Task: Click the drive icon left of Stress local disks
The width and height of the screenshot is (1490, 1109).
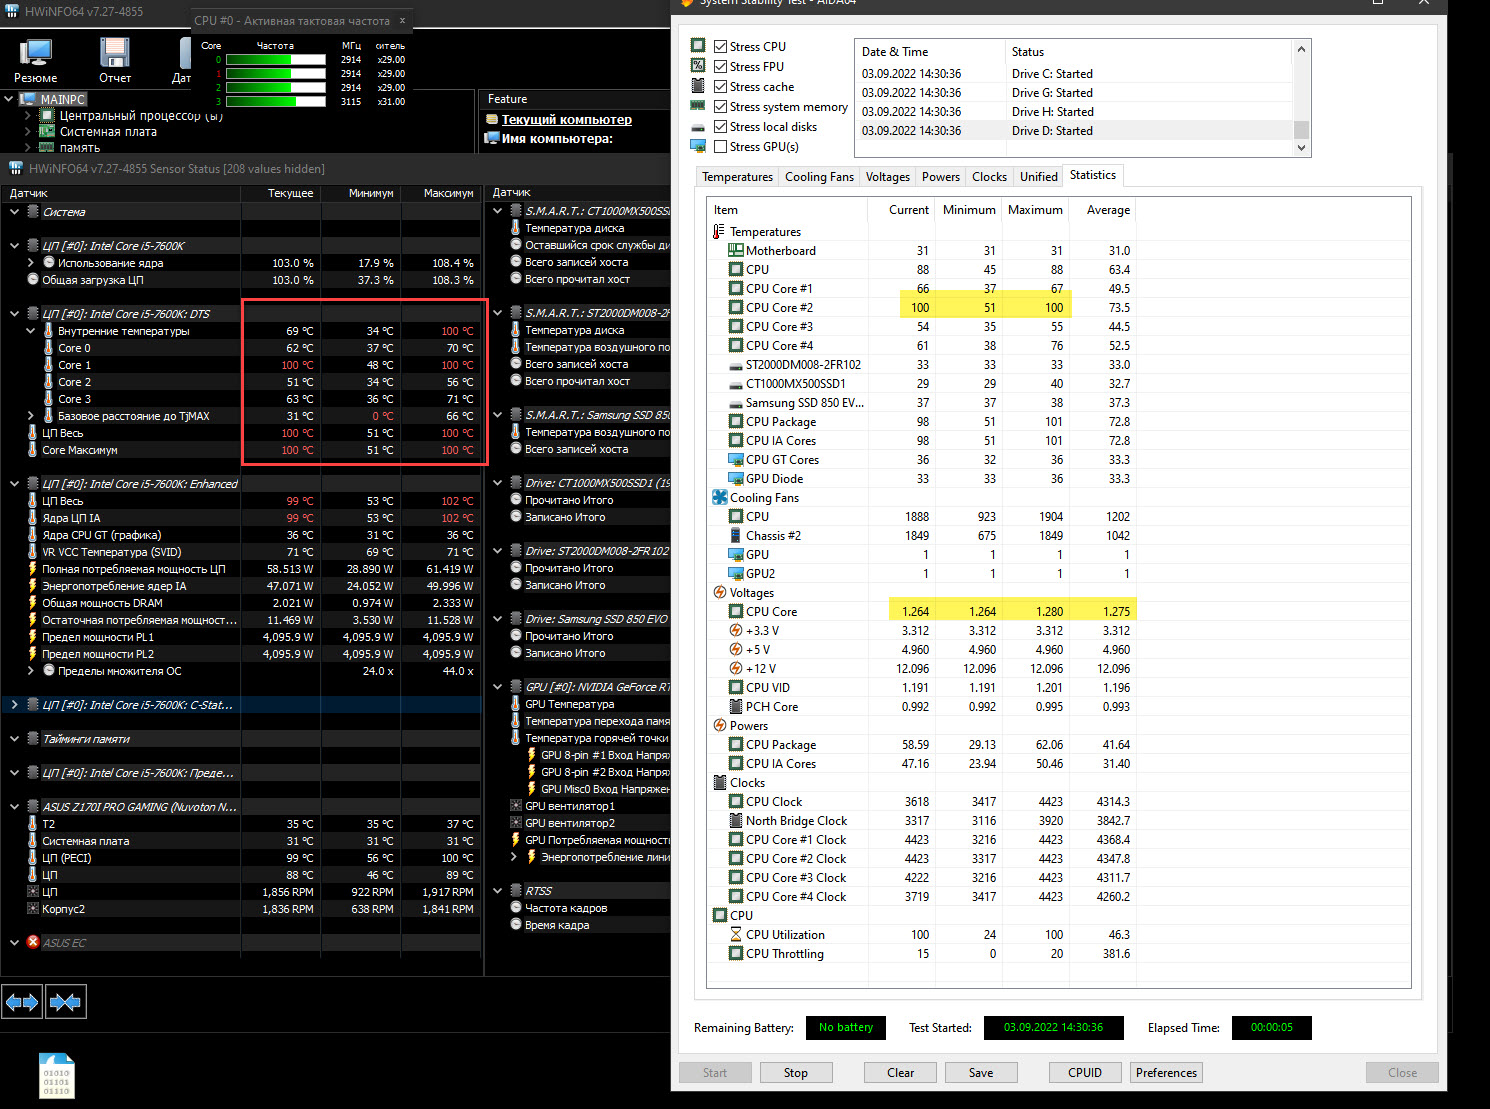Action: [698, 127]
